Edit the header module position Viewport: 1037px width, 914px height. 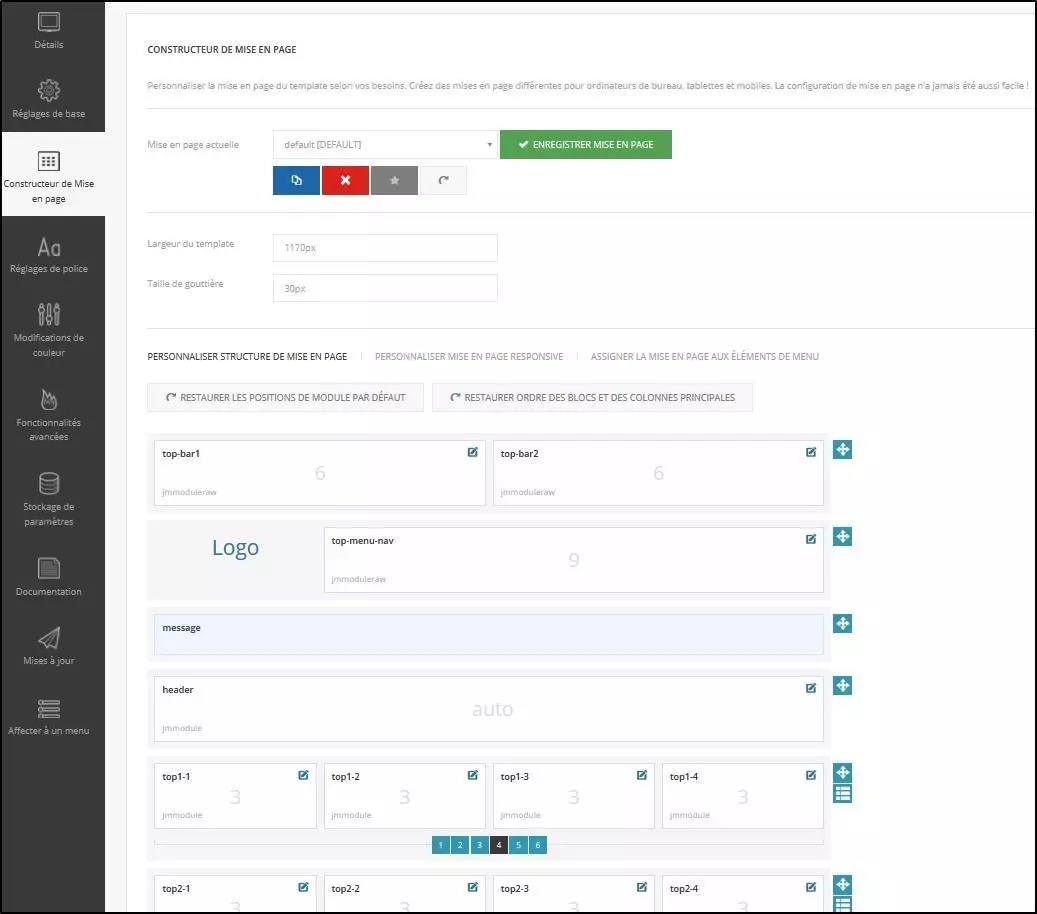(x=811, y=688)
